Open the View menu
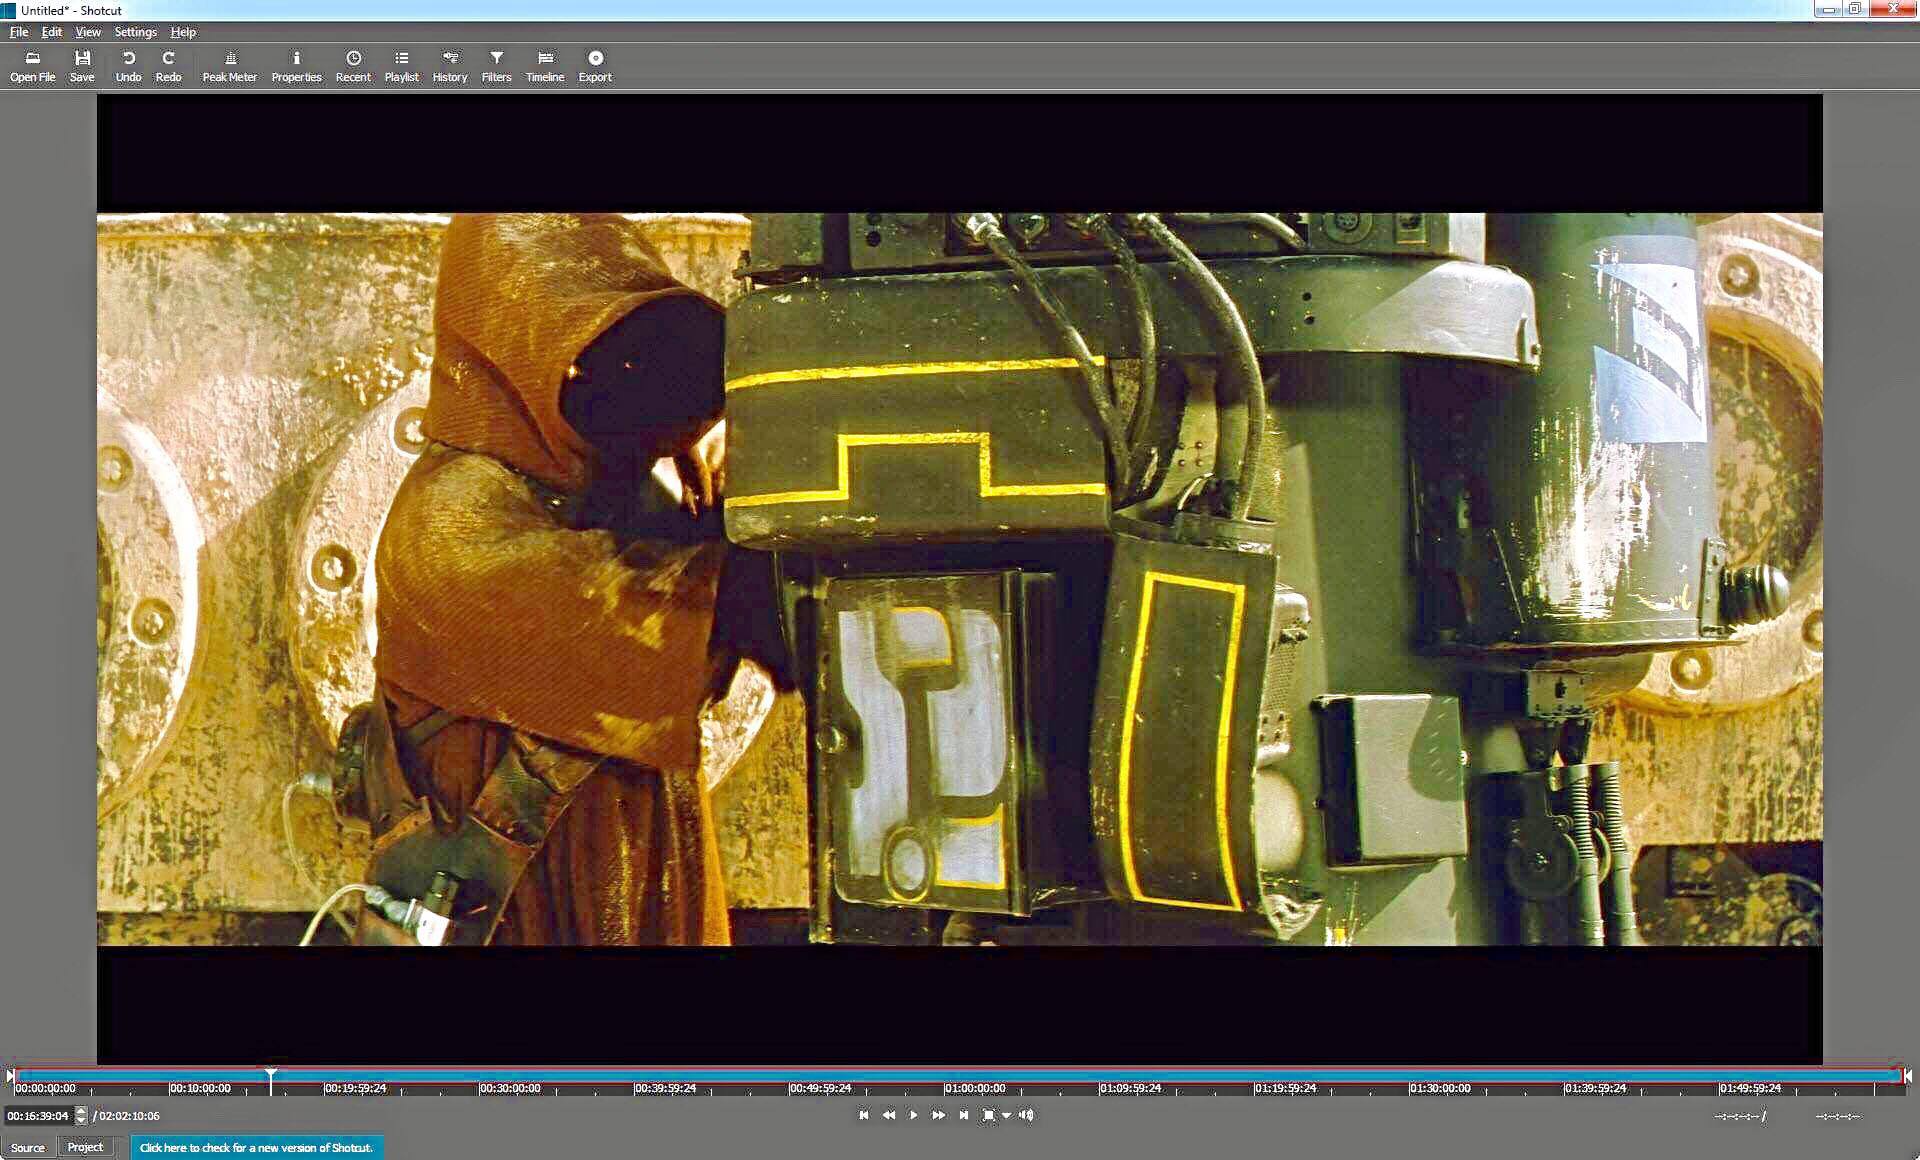The image size is (1920, 1160). click(x=88, y=32)
